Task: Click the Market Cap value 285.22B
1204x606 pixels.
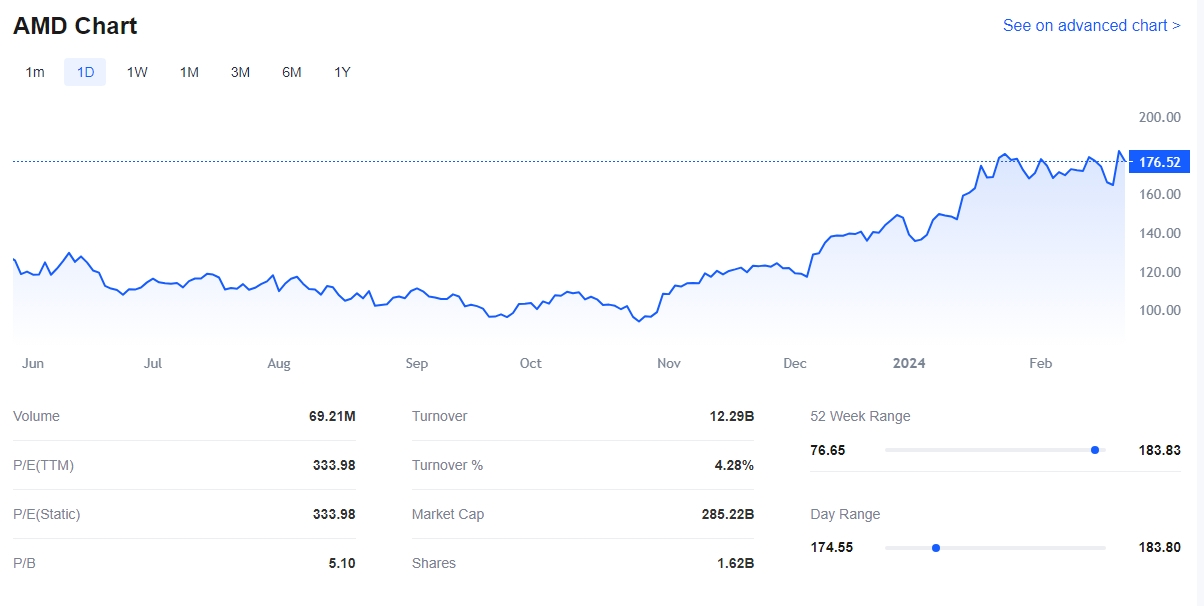Action: (727, 514)
